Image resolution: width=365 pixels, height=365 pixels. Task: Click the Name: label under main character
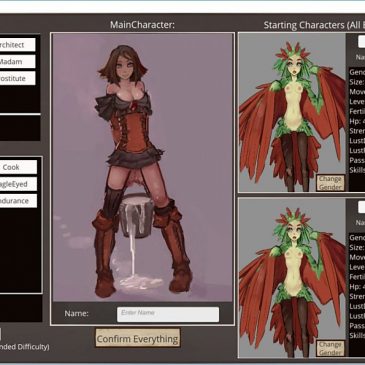tap(76, 314)
